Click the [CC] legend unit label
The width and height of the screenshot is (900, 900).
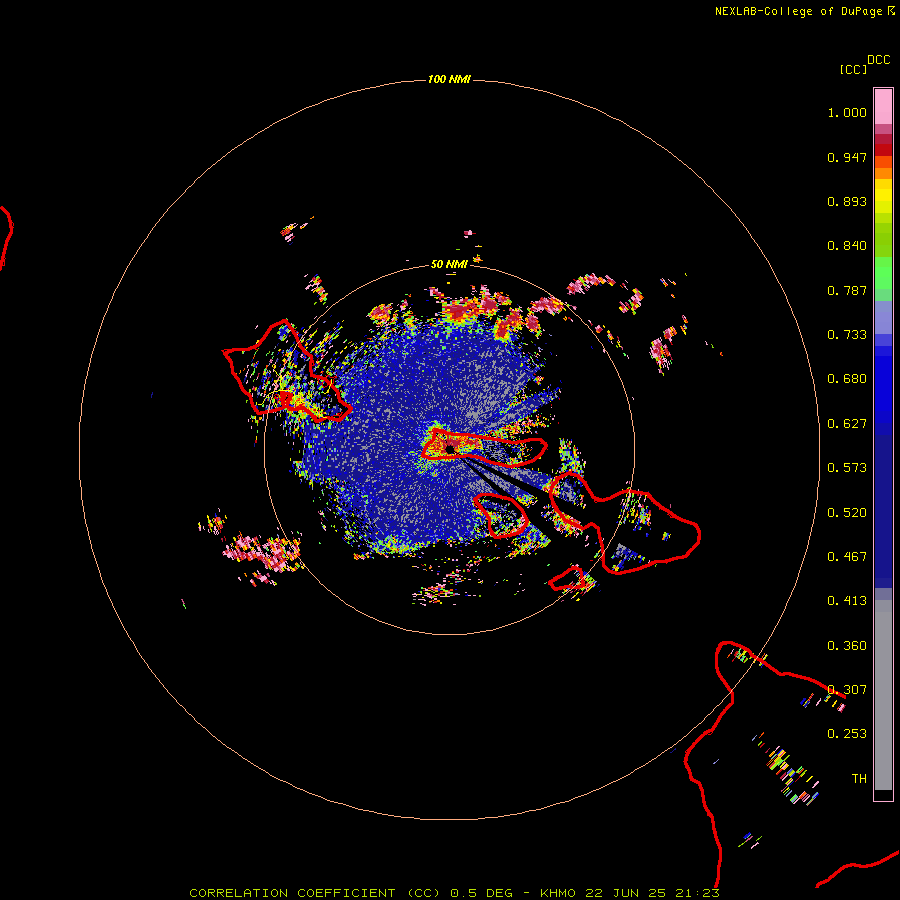point(853,69)
